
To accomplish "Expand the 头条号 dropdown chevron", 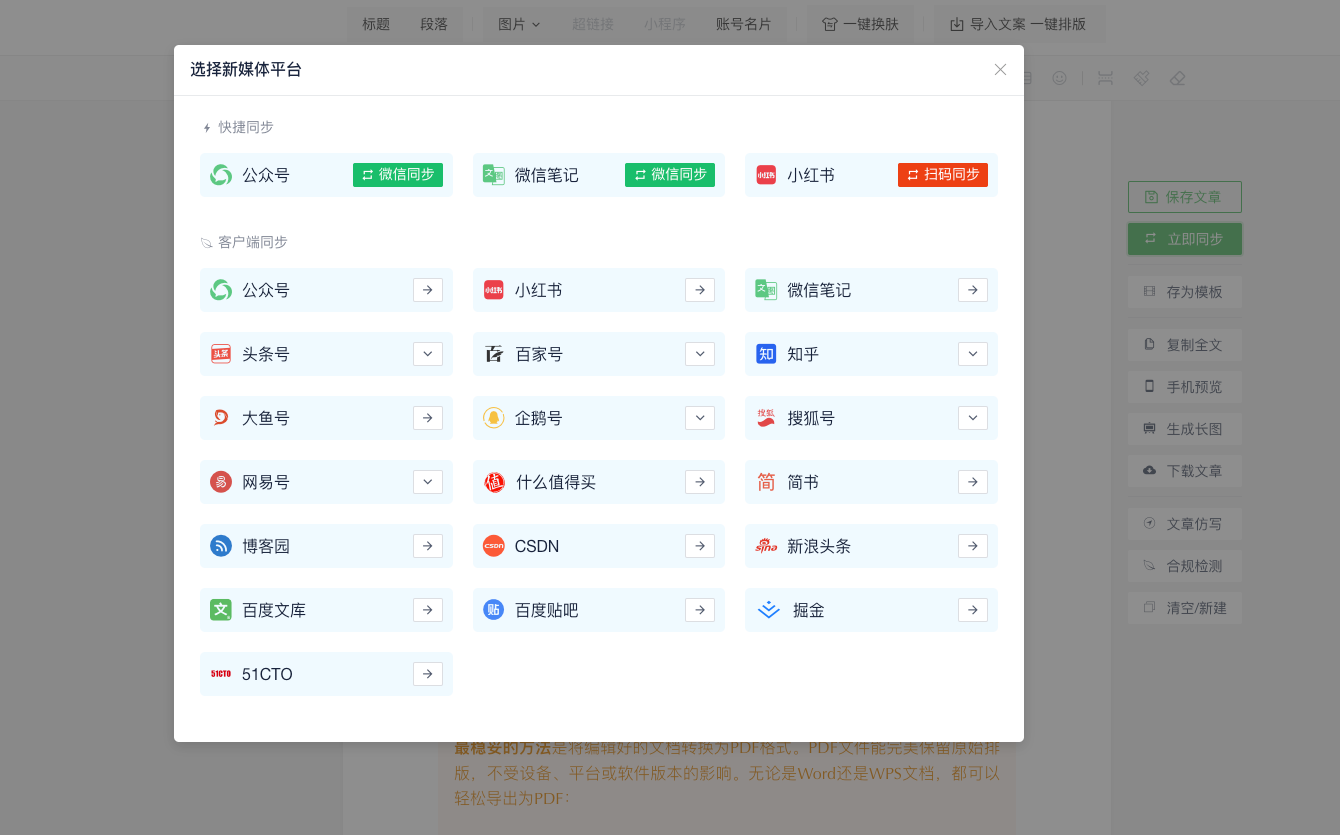I will coord(428,354).
